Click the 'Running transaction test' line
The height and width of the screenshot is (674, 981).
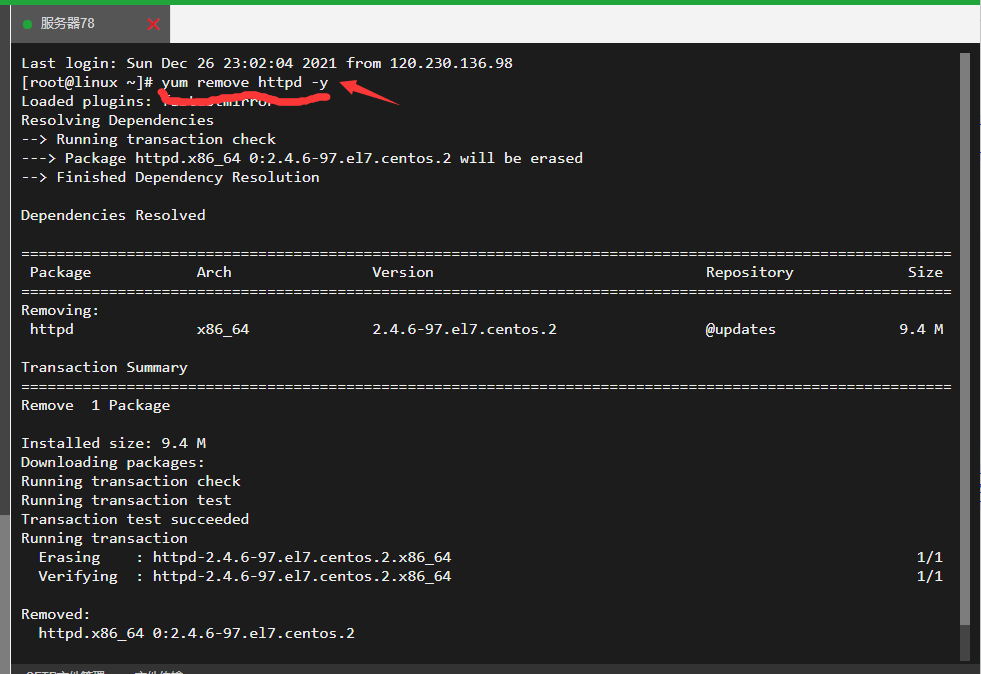pos(126,500)
